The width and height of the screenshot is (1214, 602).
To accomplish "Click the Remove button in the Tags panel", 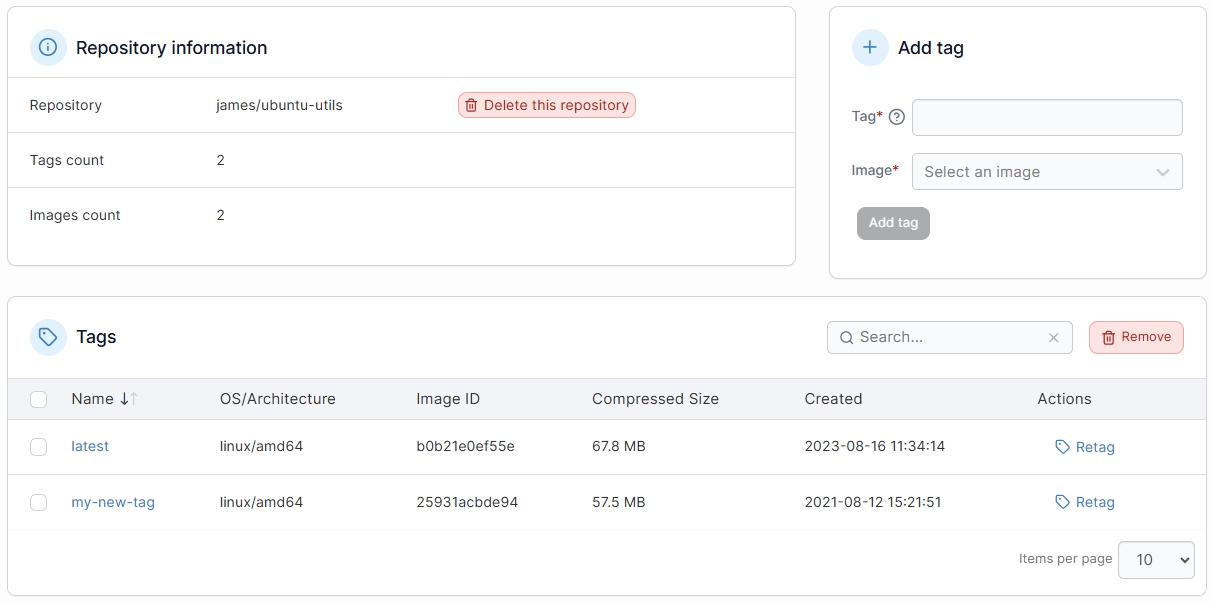I will [1135, 337].
